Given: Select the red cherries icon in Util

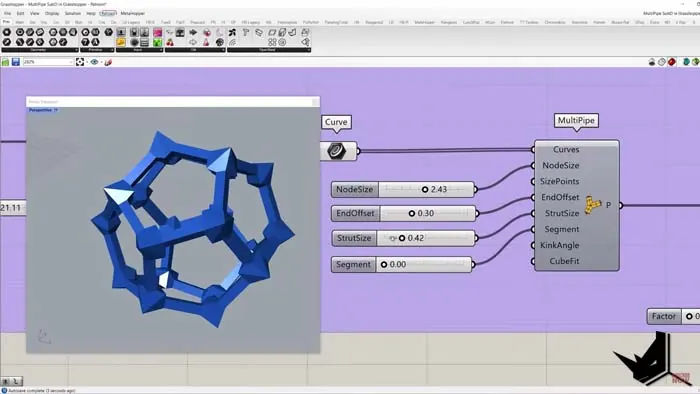Looking at the screenshot, I should point(170,42).
